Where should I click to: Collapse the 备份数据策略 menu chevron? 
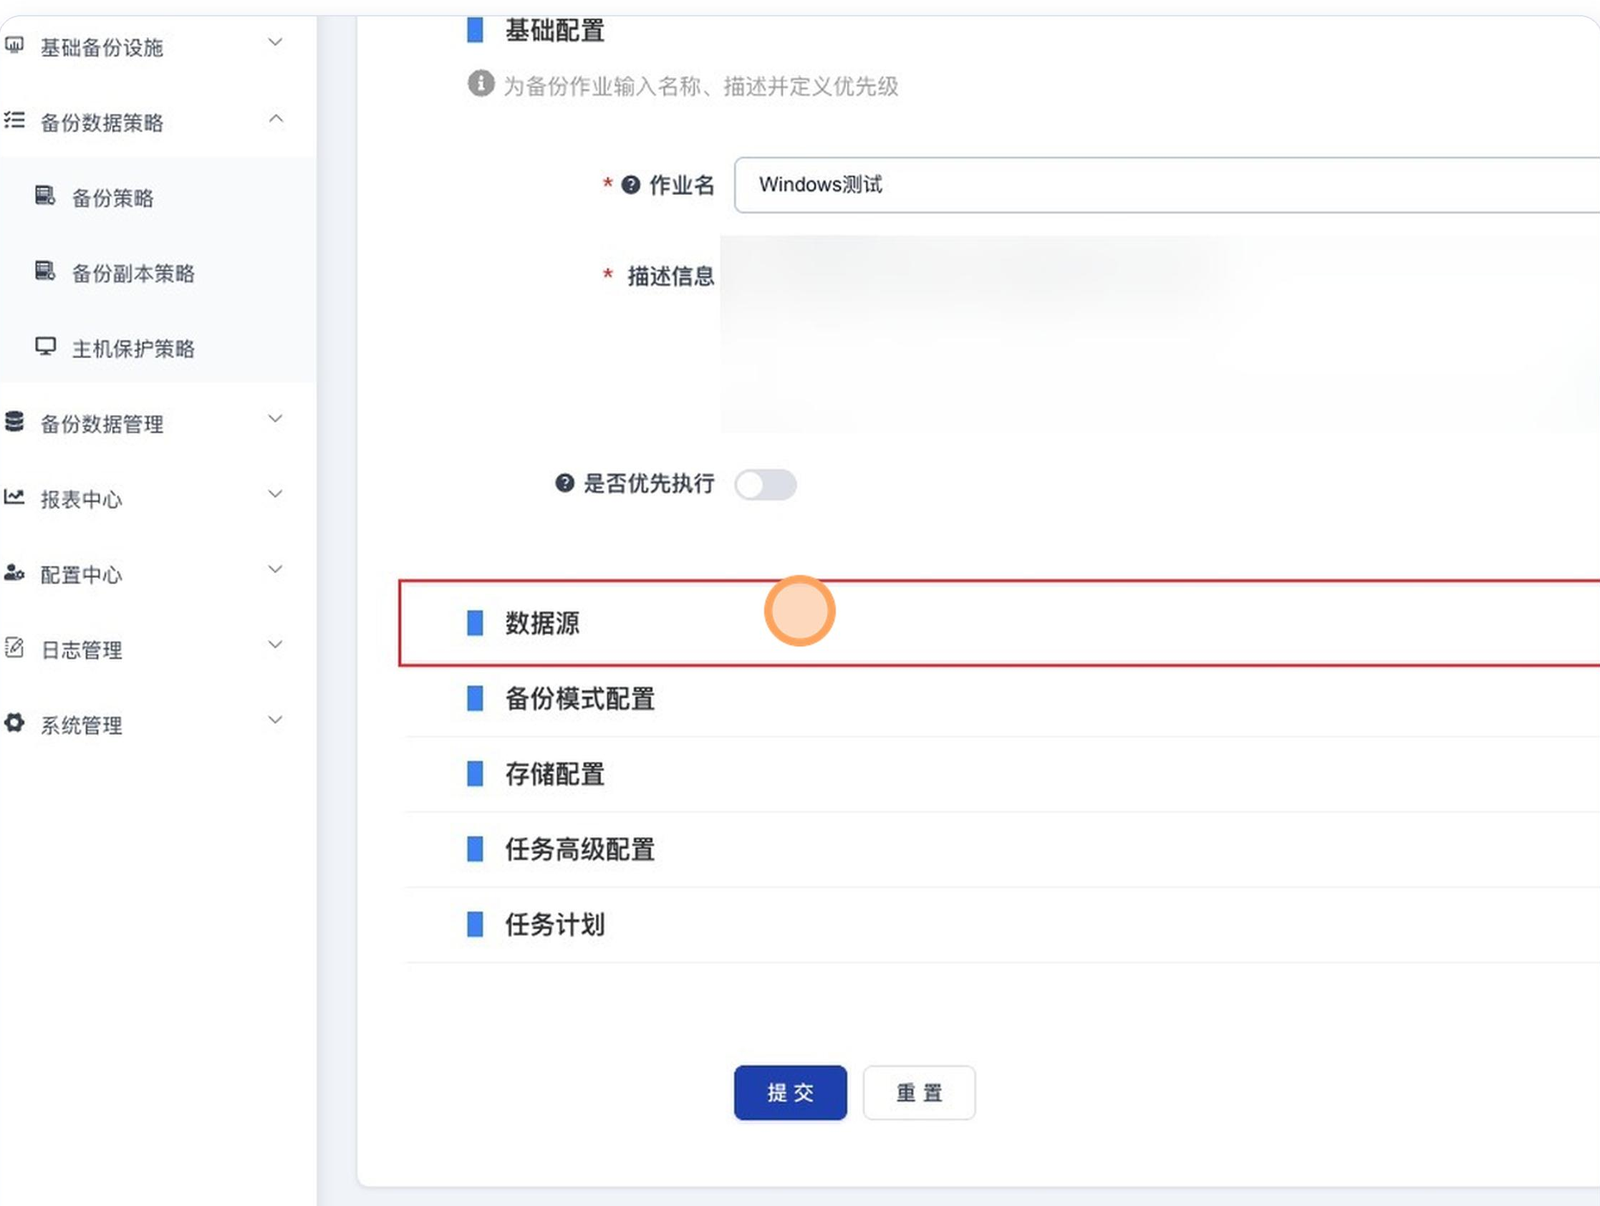click(276, 119)
